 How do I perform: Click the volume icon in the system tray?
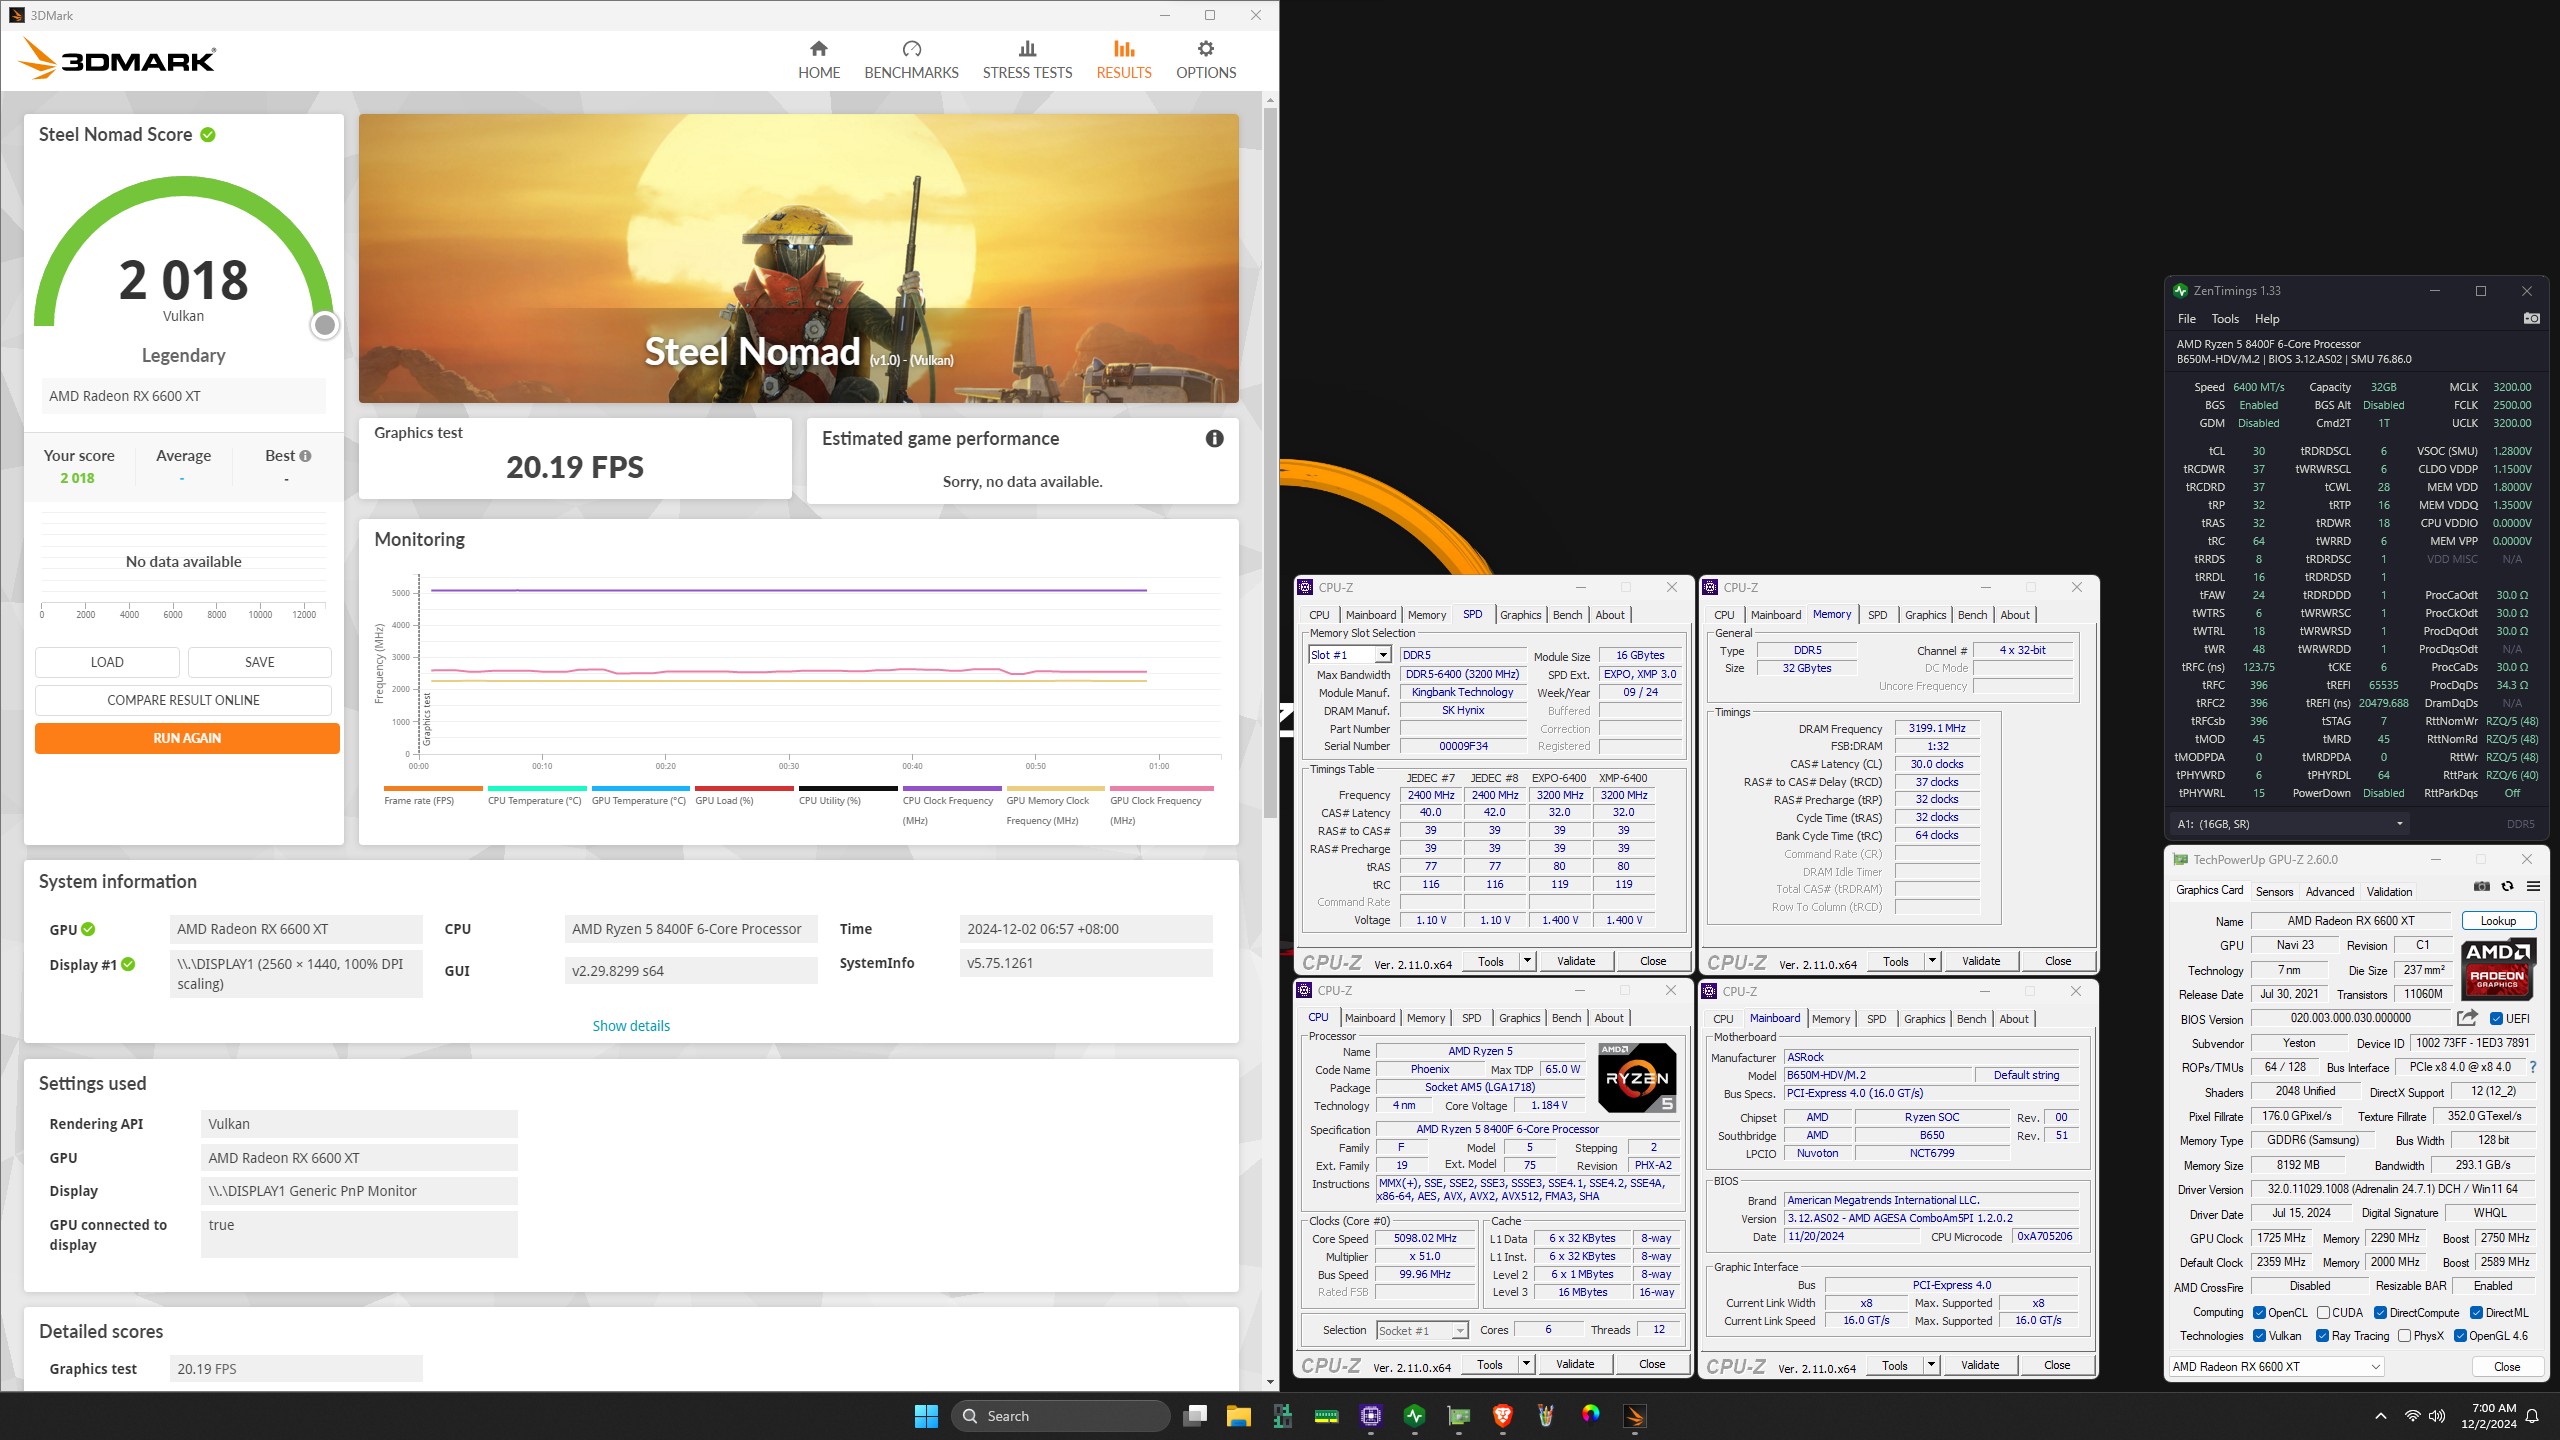(x=2437, y=1416)
